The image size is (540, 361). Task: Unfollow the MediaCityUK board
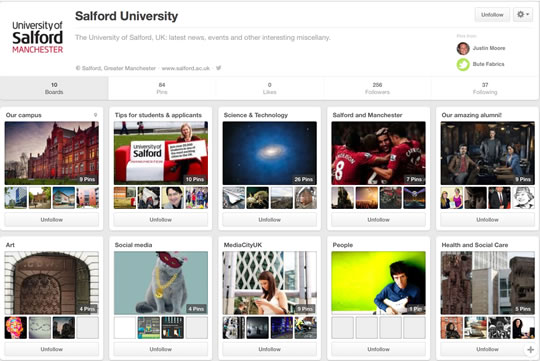(x=270, y=349)
